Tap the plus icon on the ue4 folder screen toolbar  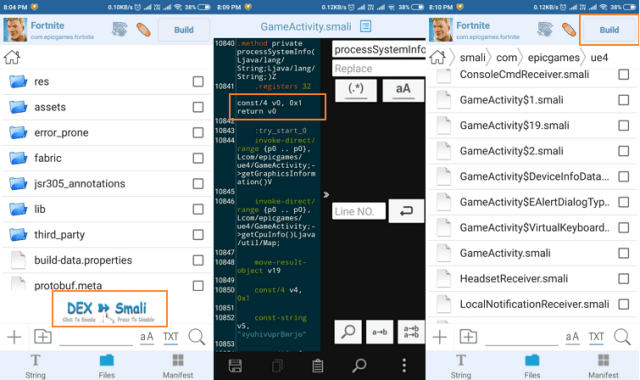(440, 337)
